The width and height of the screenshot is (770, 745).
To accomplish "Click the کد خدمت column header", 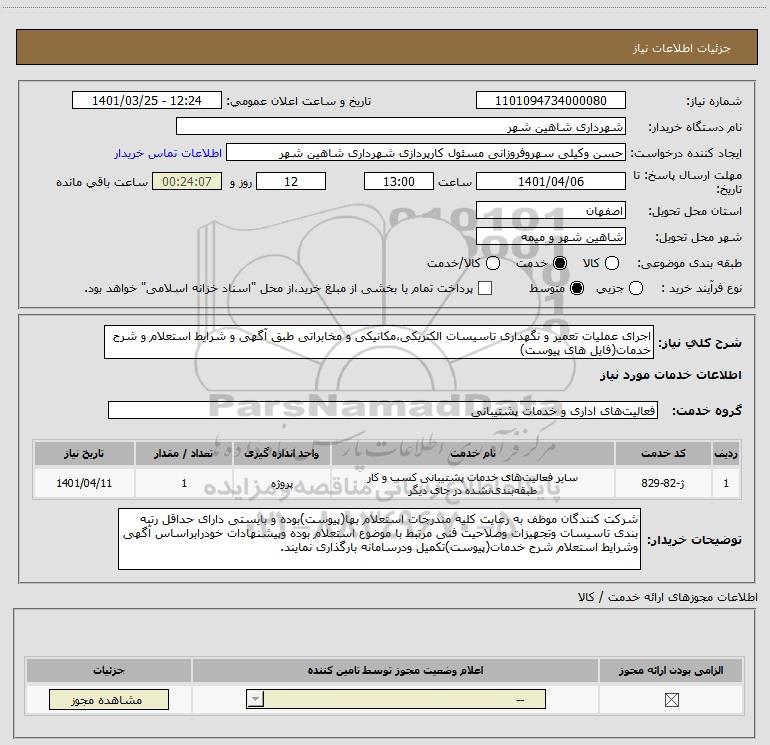I will [663, 453].
